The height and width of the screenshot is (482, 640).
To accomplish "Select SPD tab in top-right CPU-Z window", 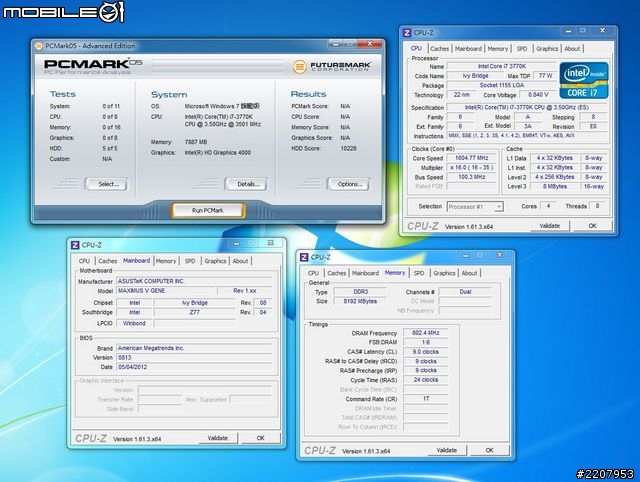I will pyautogui.click(x=522, y=49).
